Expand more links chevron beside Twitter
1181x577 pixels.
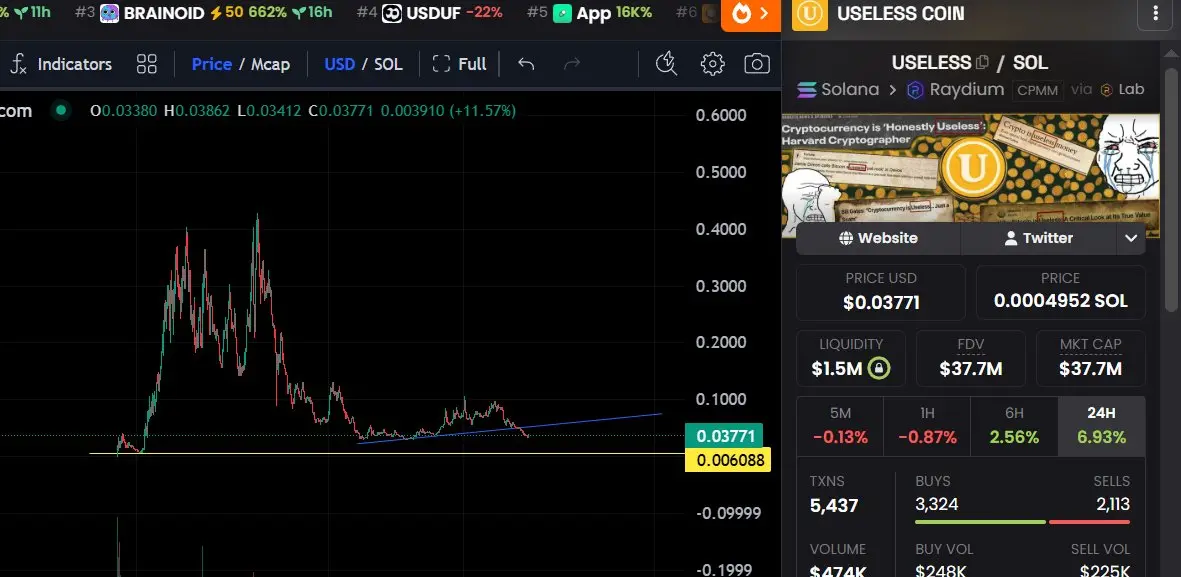tap(1131, 238)
